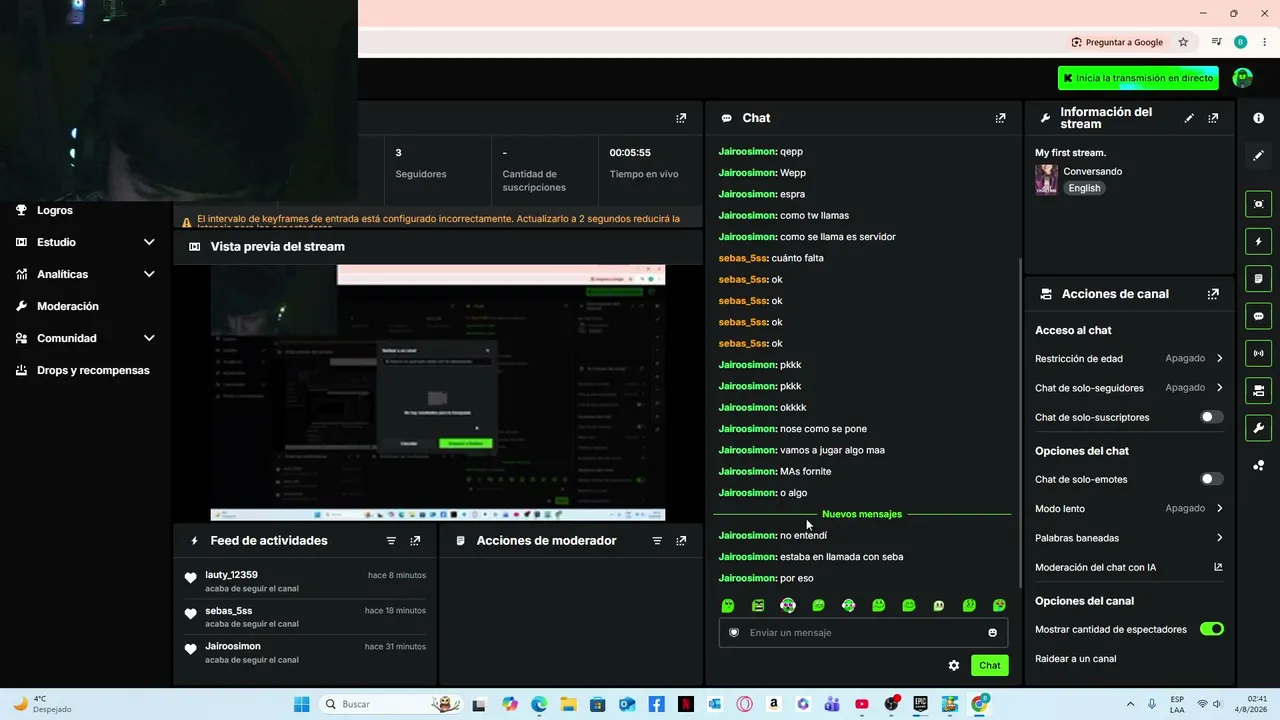Expand the Analíticas menu chevron
Viewport: 1280px width, 720px height.
coord(149,274)
